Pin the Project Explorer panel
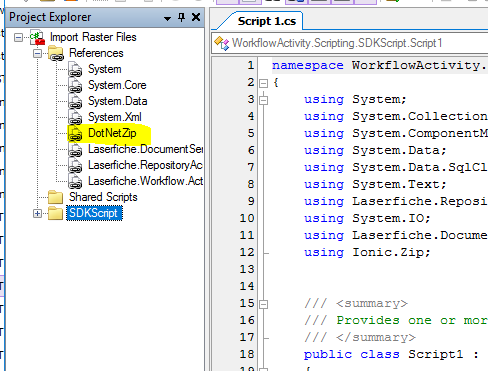 (x=181, y=17)
